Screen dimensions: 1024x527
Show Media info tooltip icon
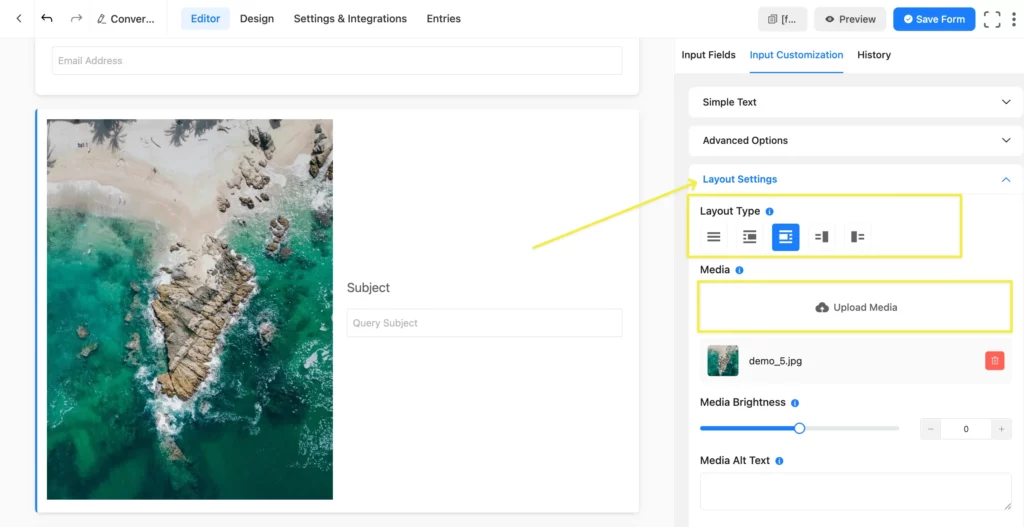(x=739, y=270)
